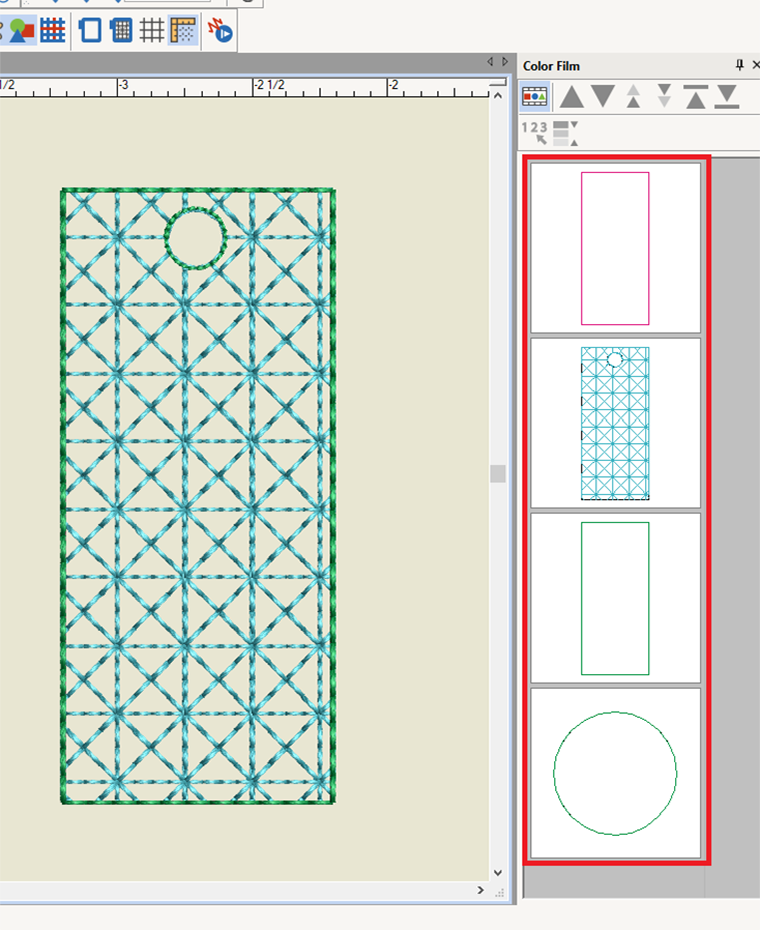The height and width of the screenshot is (930, 760).
Task: Select the green circle thumbnail
Action: [615, 773]
